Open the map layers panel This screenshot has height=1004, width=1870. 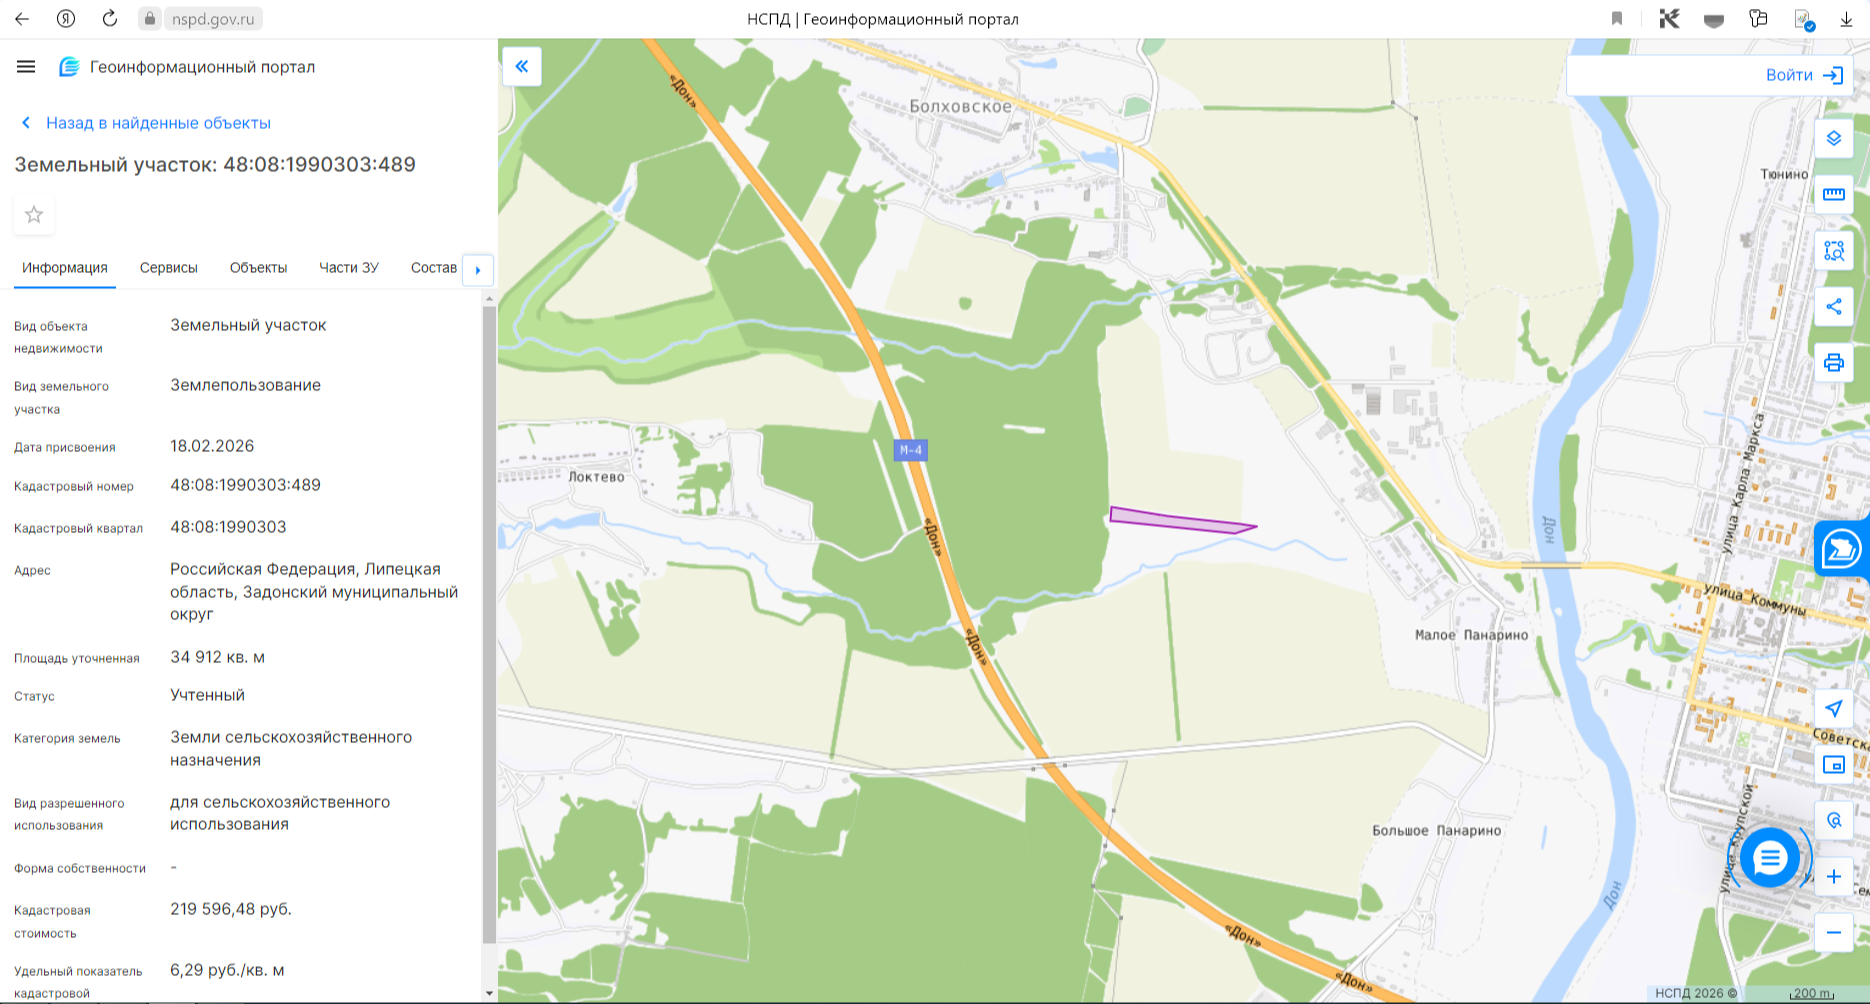tap(1833, 138)
